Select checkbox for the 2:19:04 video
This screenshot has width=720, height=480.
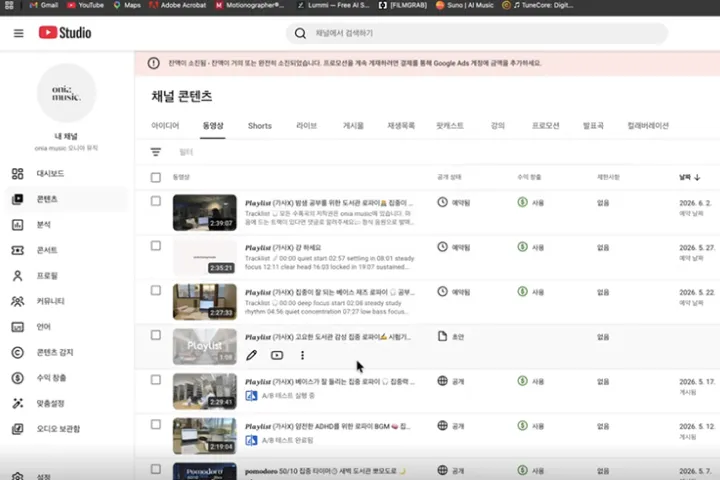(x=156, y=424)
